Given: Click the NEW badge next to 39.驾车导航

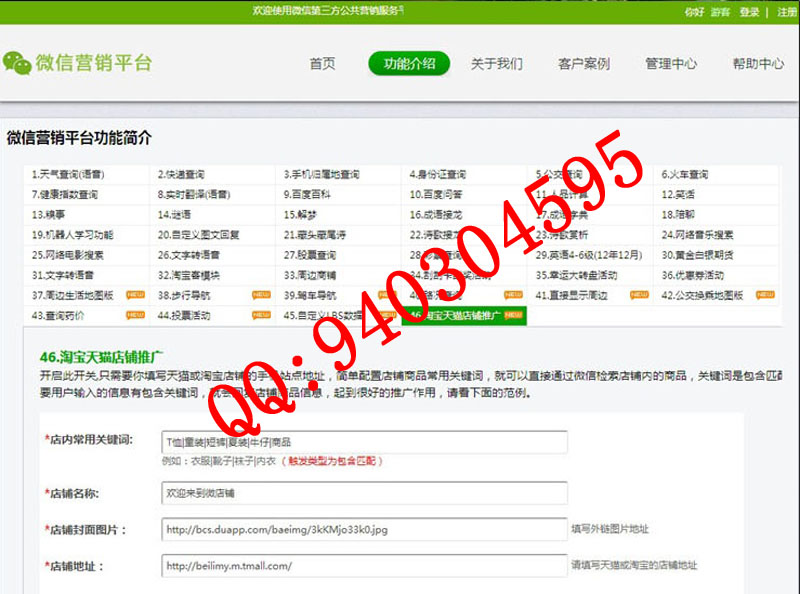Looking at the screenshot, I should coord(387,296).
